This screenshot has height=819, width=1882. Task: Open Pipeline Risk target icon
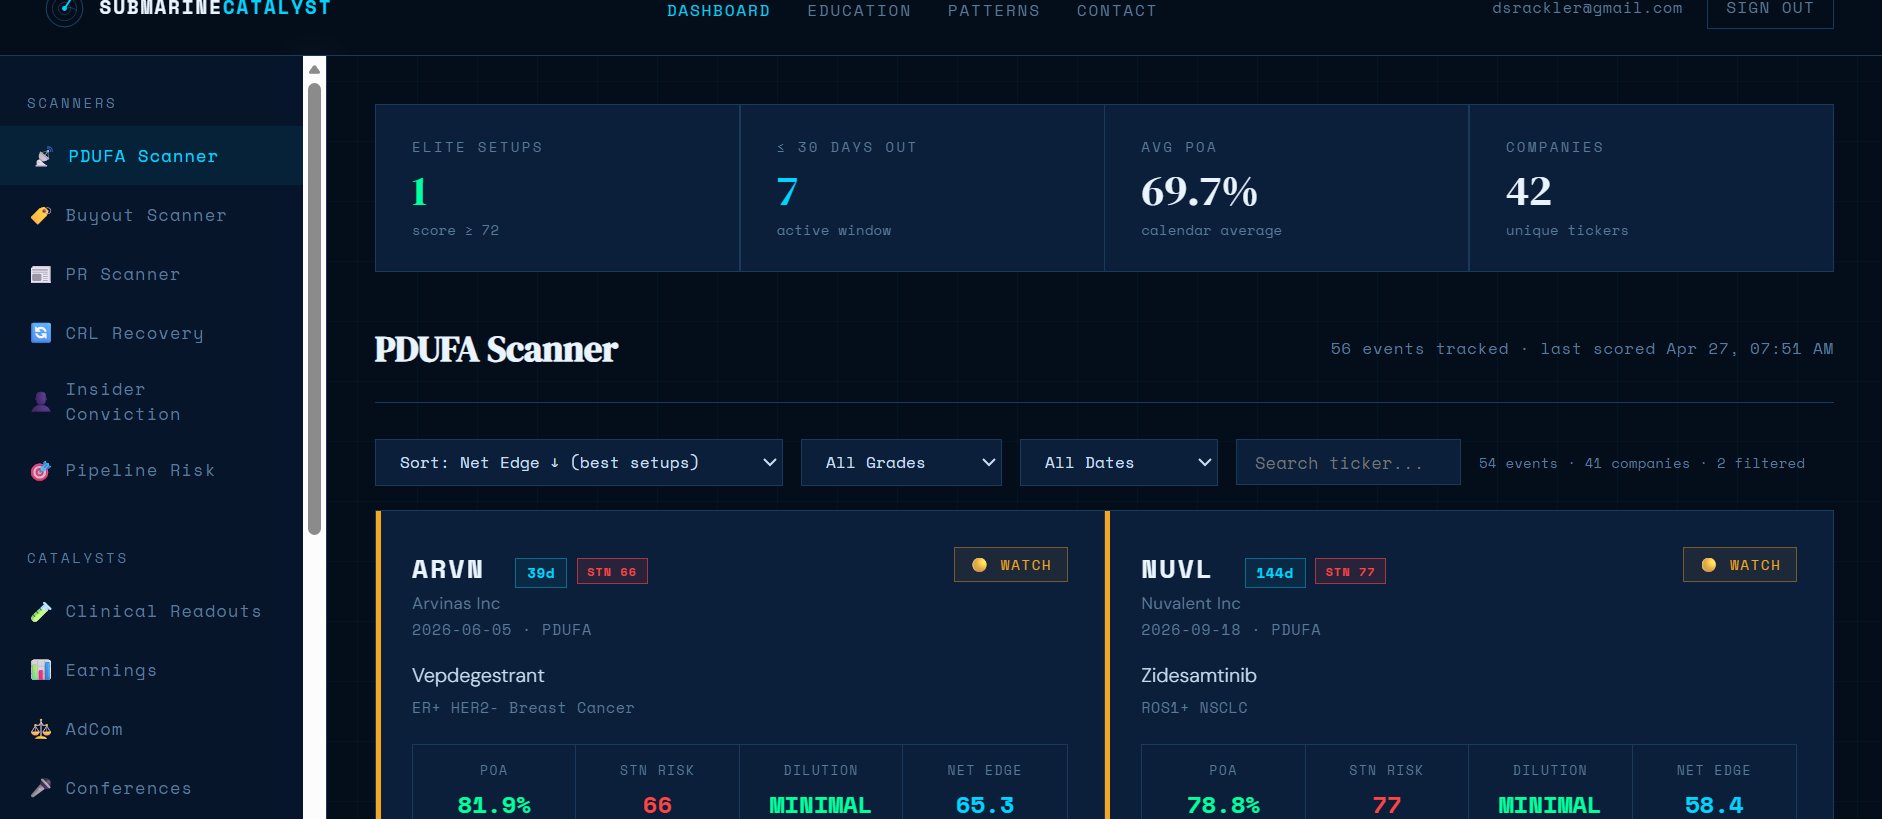point(41,471)
